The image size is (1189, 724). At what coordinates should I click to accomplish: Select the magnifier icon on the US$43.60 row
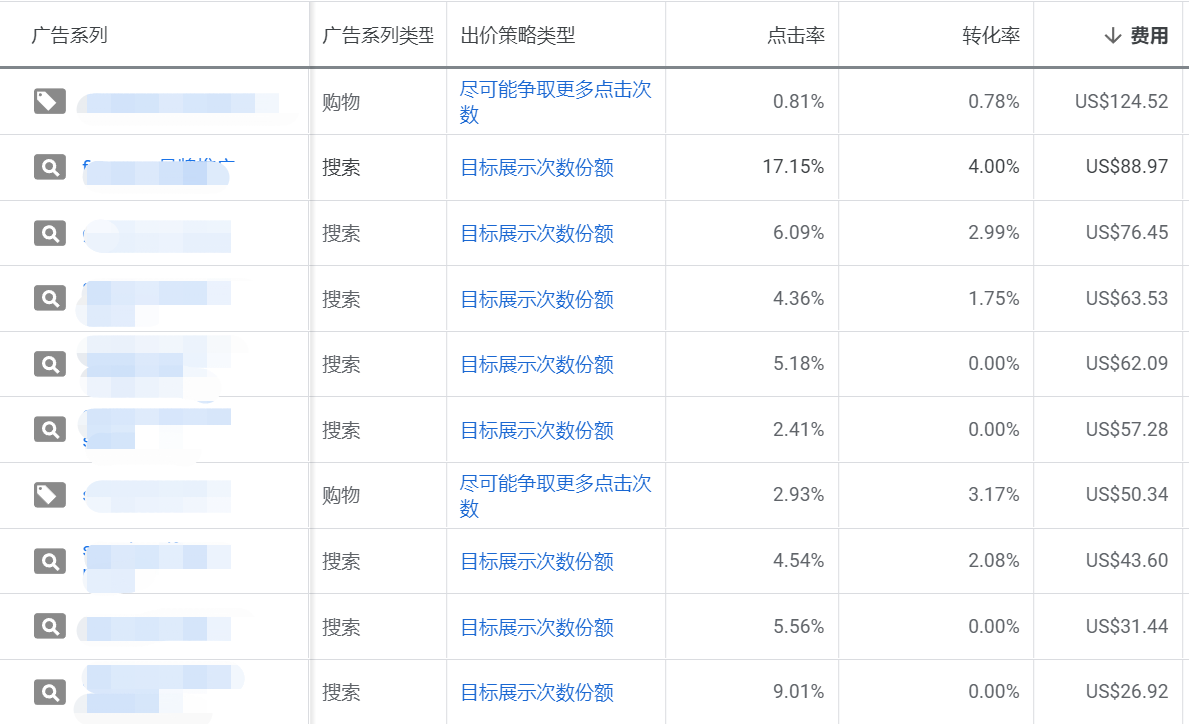48,560
